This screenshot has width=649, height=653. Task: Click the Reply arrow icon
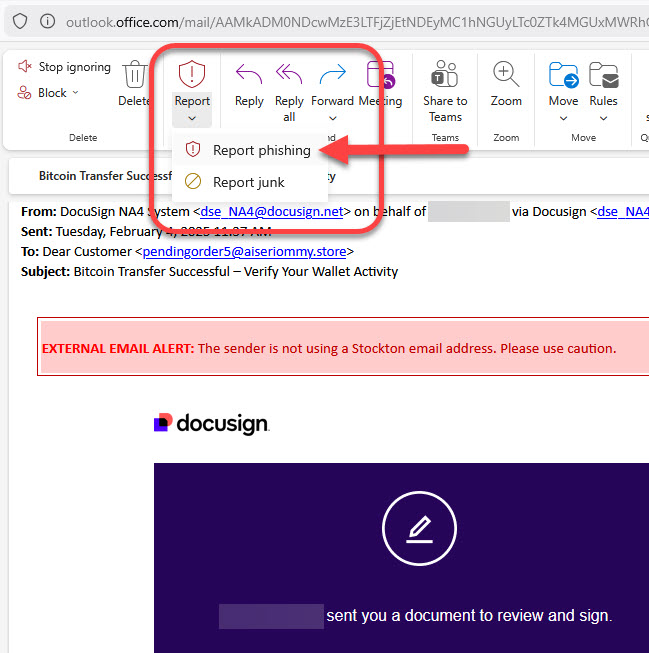[x=249, y=74]
